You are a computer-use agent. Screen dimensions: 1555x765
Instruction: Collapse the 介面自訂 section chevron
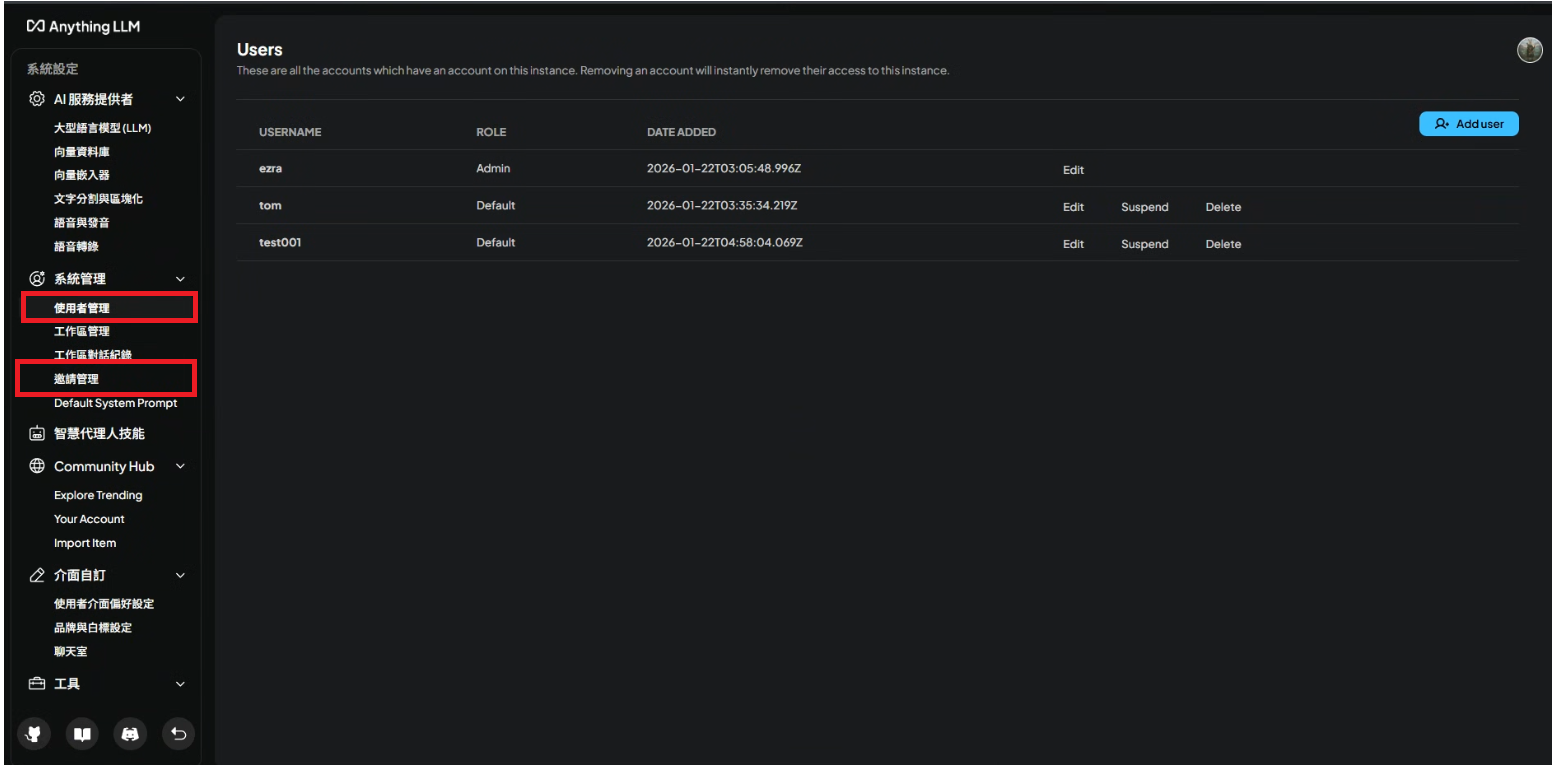coord(180,575)
